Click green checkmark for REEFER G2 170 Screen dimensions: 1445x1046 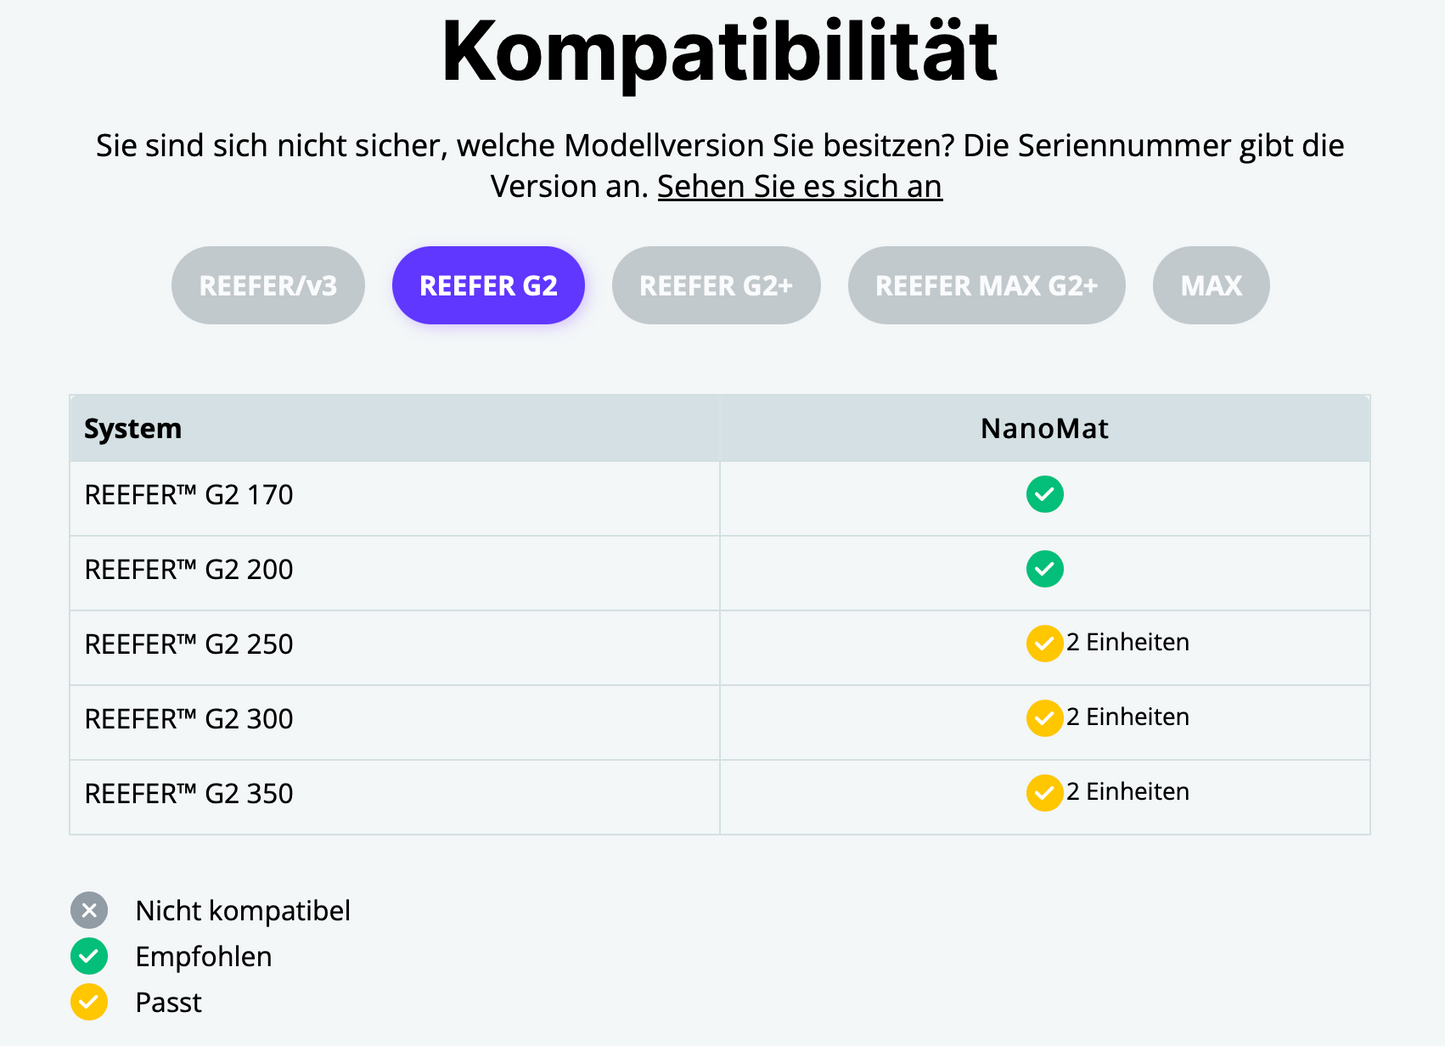pos(1044,494)
